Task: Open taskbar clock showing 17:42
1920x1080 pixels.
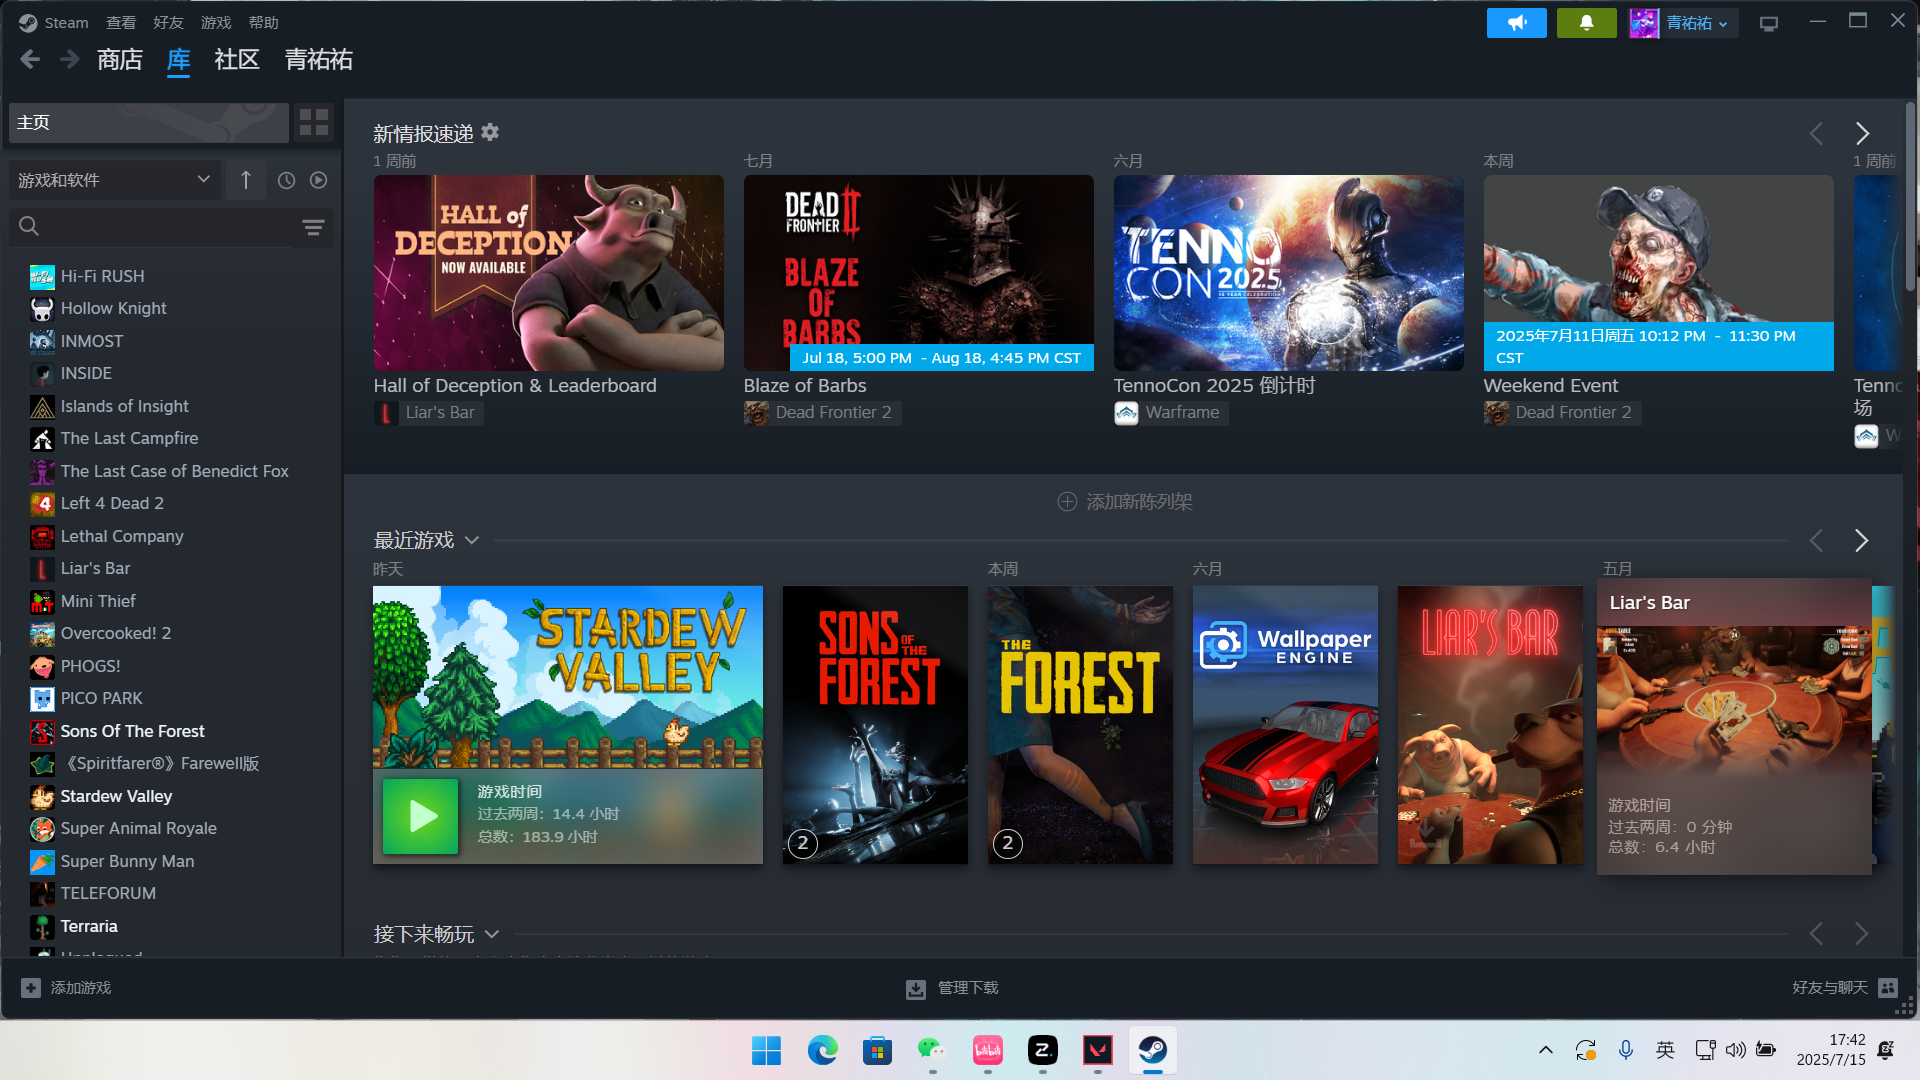Action: [x=1831, y=1050]
